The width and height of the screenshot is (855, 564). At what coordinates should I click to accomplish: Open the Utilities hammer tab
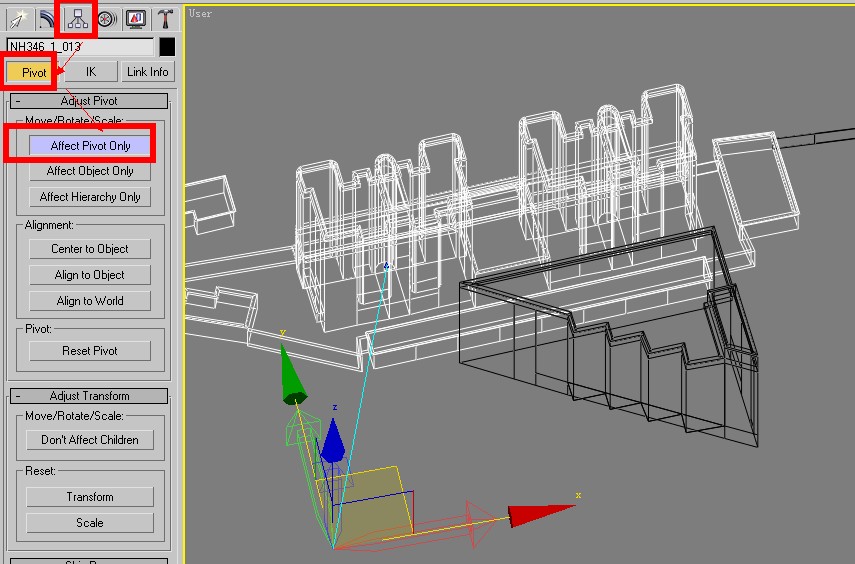click(x=165, y=20)
